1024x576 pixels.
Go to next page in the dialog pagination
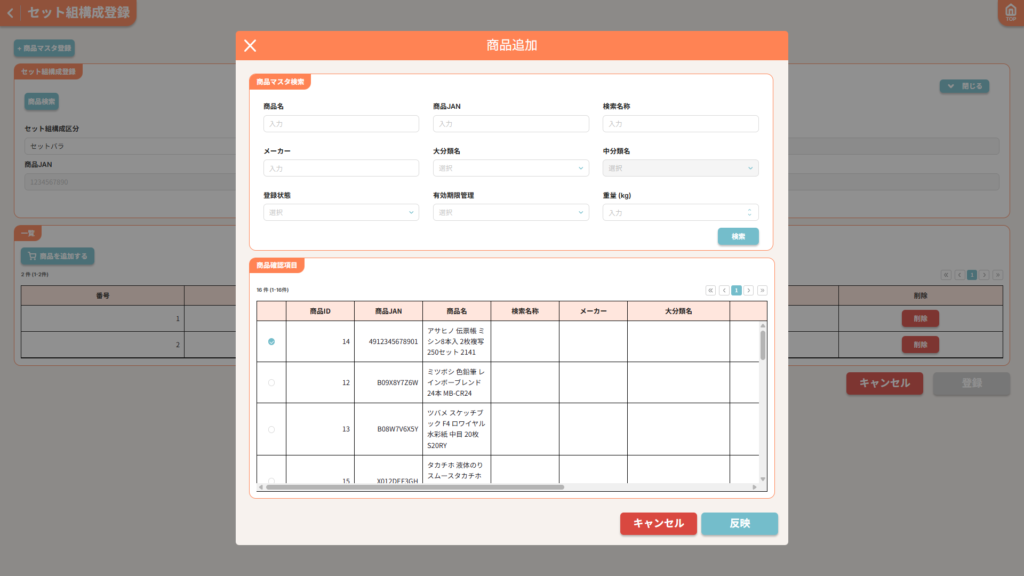click(x=749, y=290)
